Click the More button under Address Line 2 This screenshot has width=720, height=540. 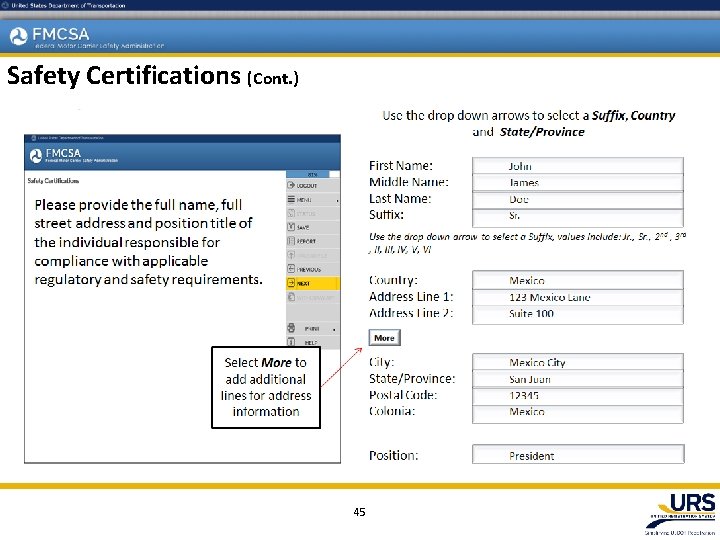[x=384, y=338]
